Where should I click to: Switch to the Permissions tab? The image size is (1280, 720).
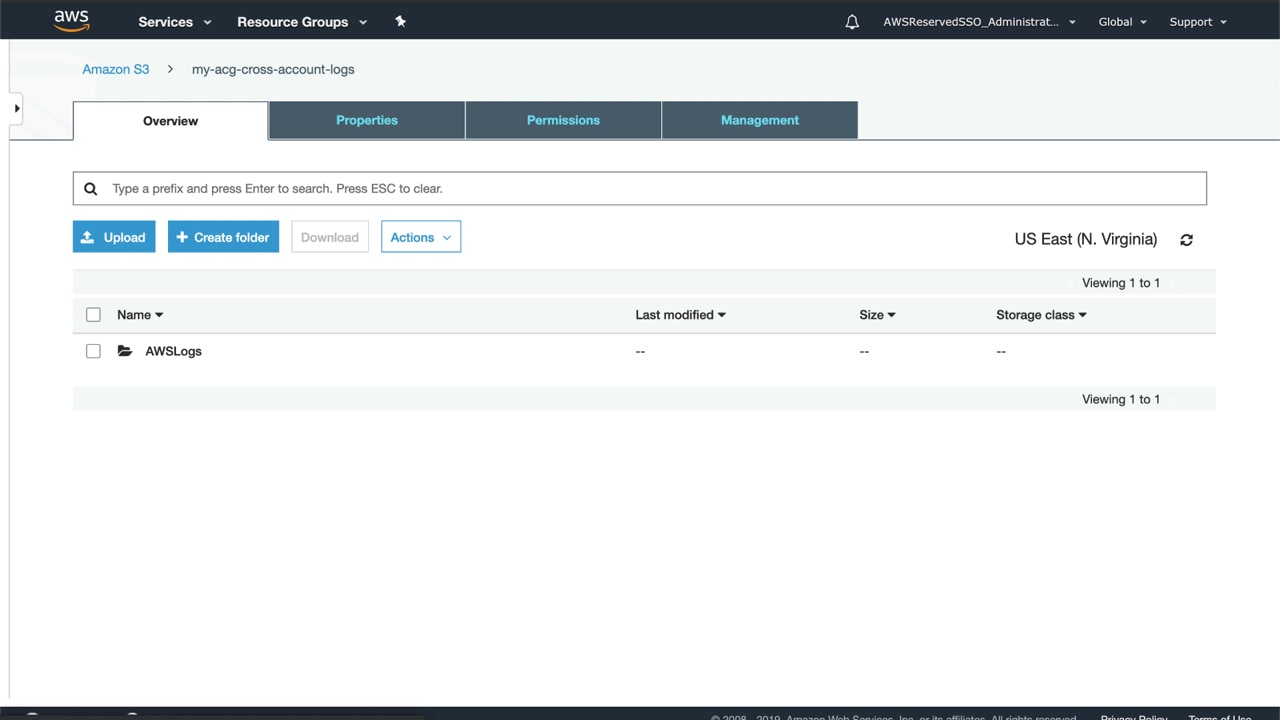click(563, 120)
